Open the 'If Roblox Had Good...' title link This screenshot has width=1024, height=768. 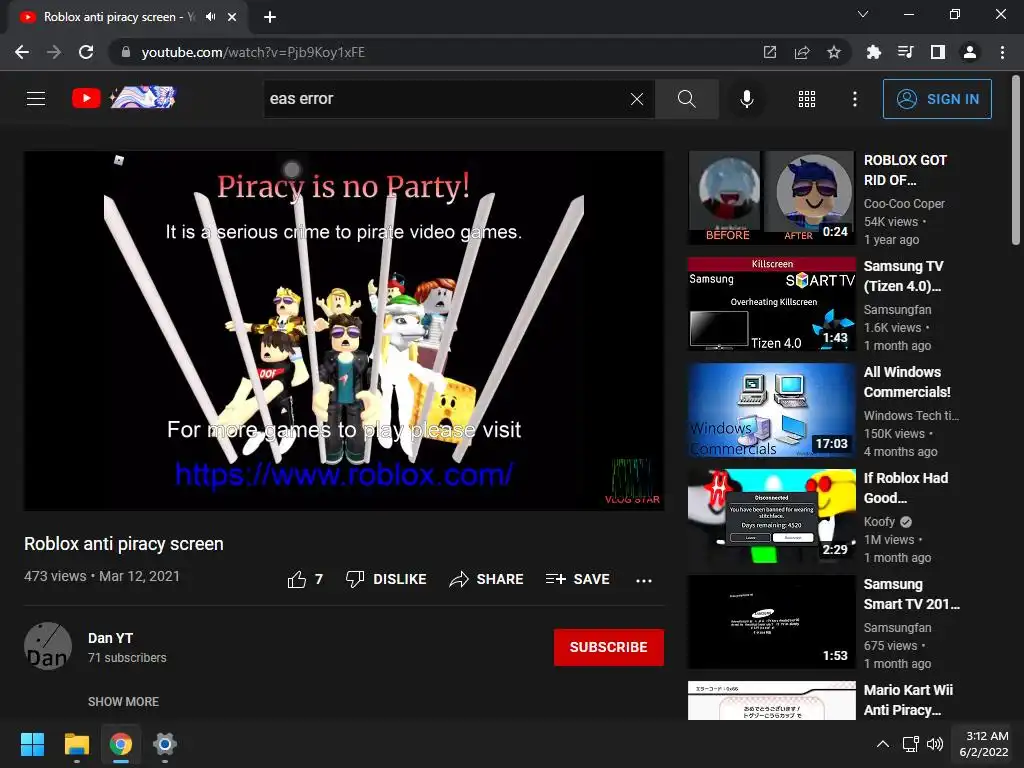point(906,488)
